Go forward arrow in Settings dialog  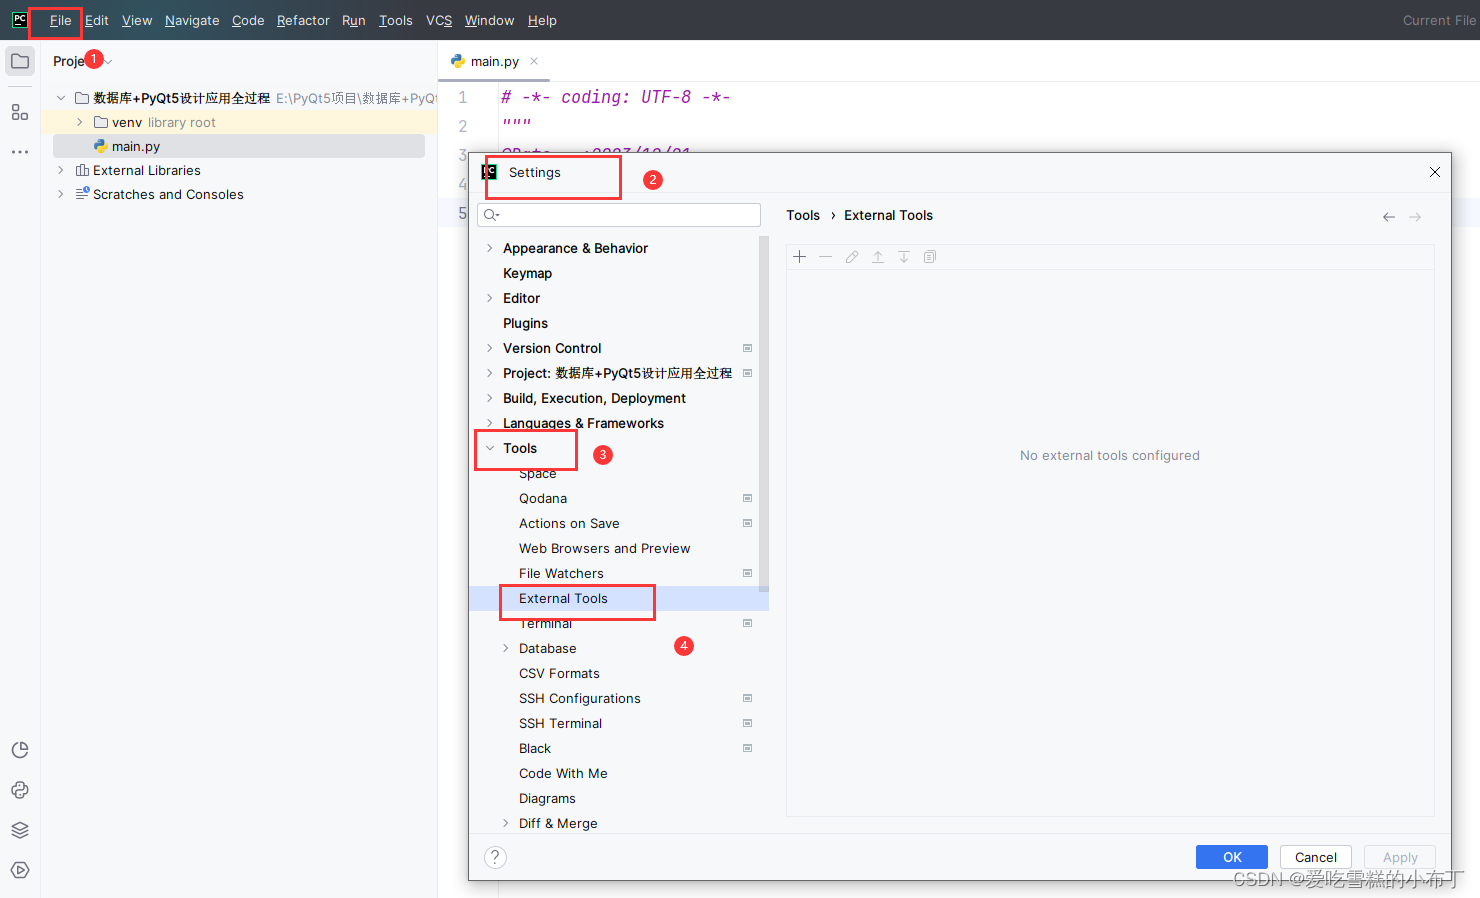coord(1415,217)
